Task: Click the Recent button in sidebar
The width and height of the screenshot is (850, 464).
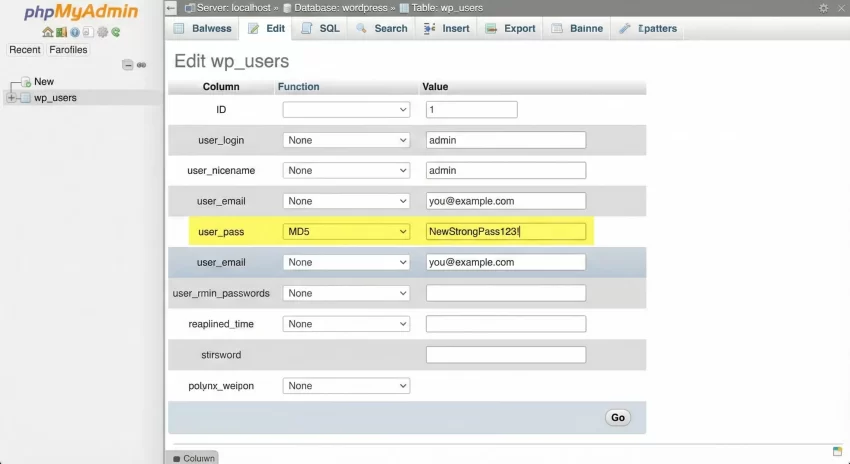Action: click(25, 49)
